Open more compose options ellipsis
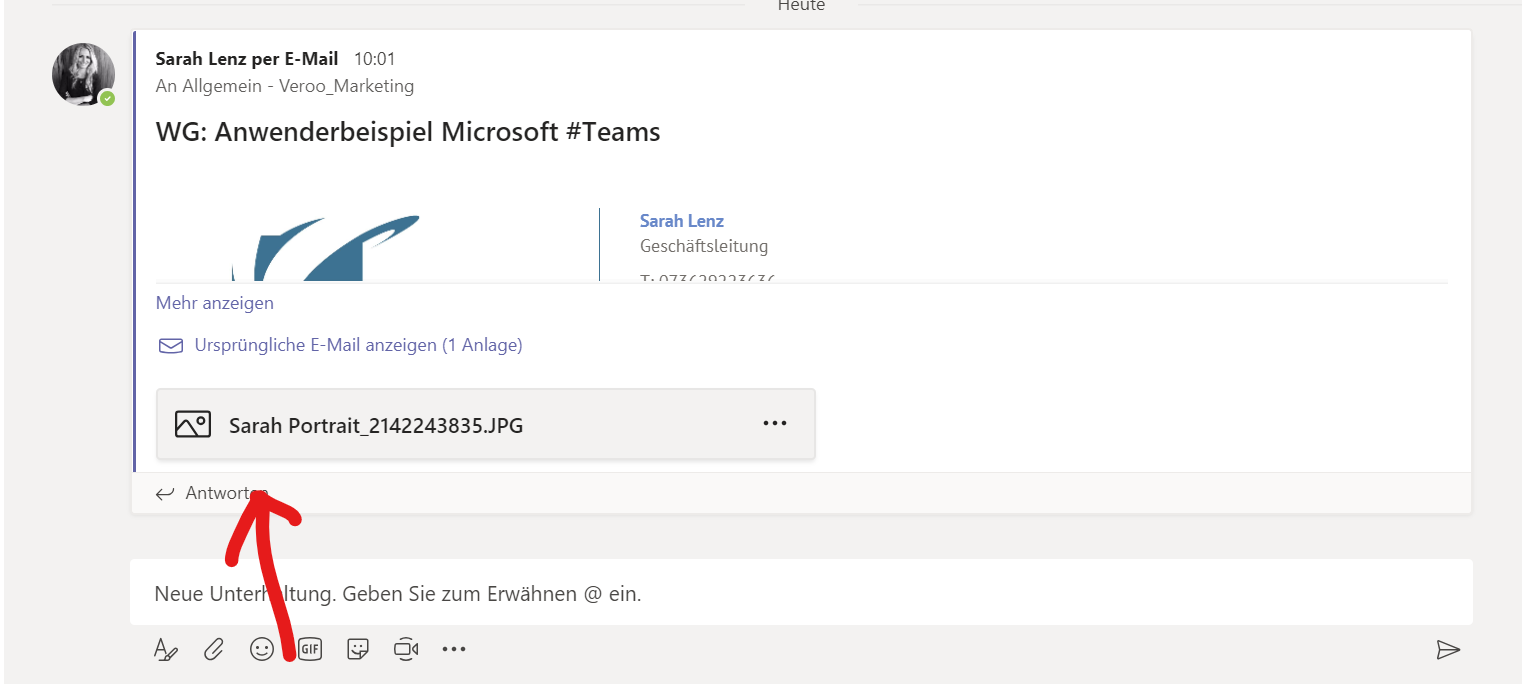Screen dimensions: 1522x684 coord(454,650)
